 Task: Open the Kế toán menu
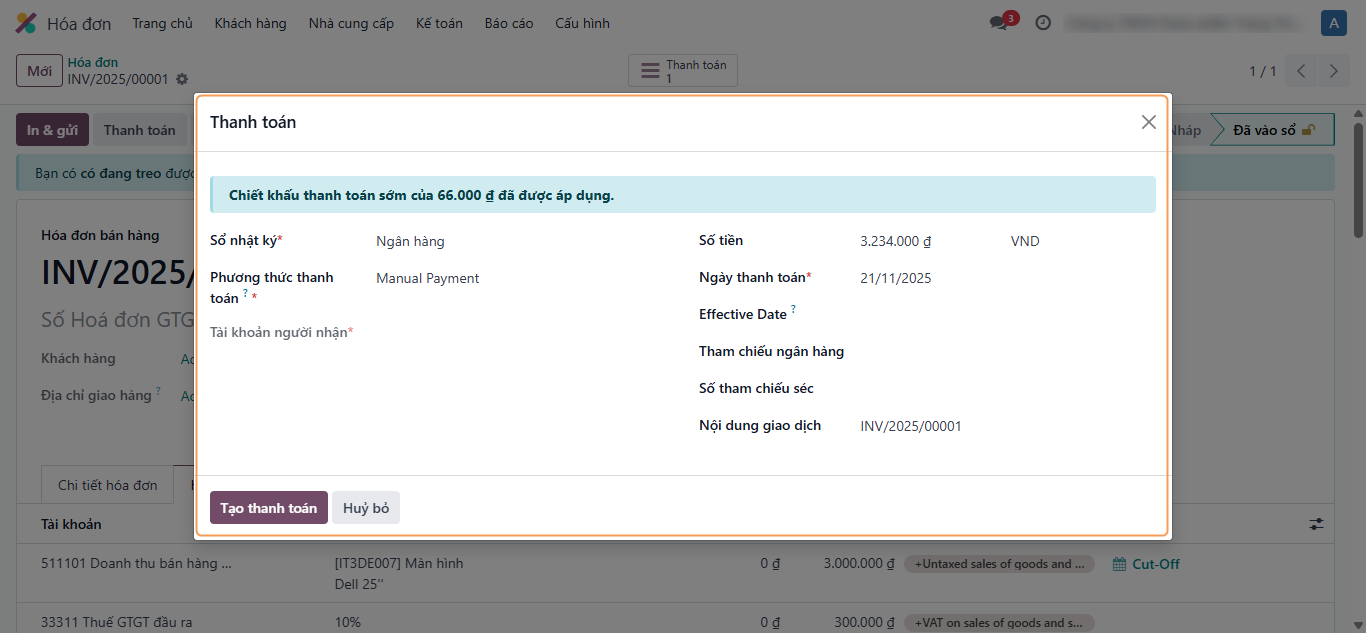coord(439,23)
